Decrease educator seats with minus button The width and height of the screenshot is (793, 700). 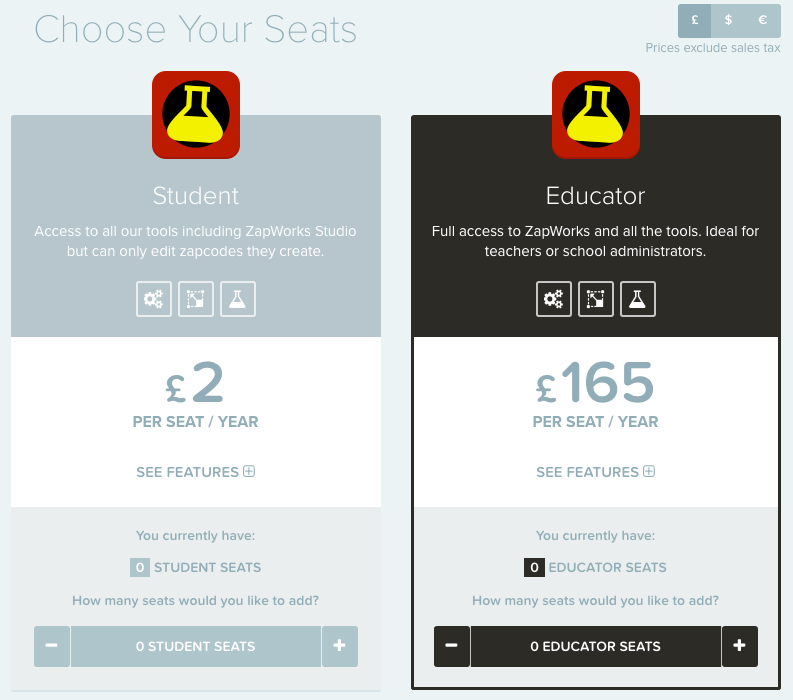452,646
